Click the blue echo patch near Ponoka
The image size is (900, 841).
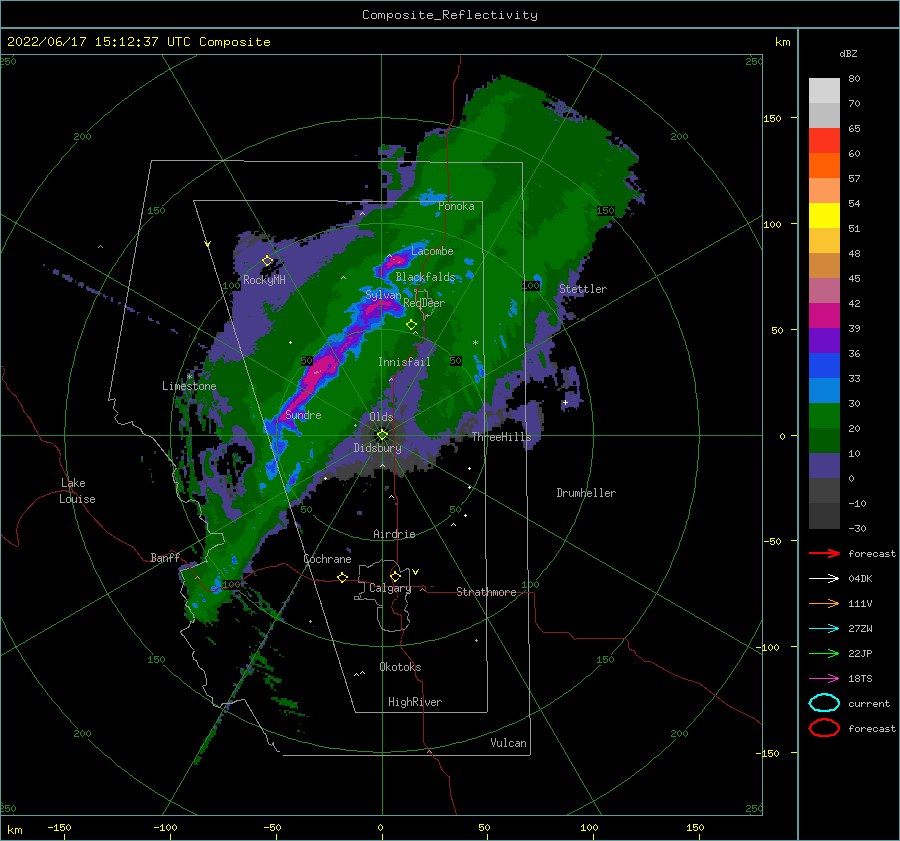[432, 197]
